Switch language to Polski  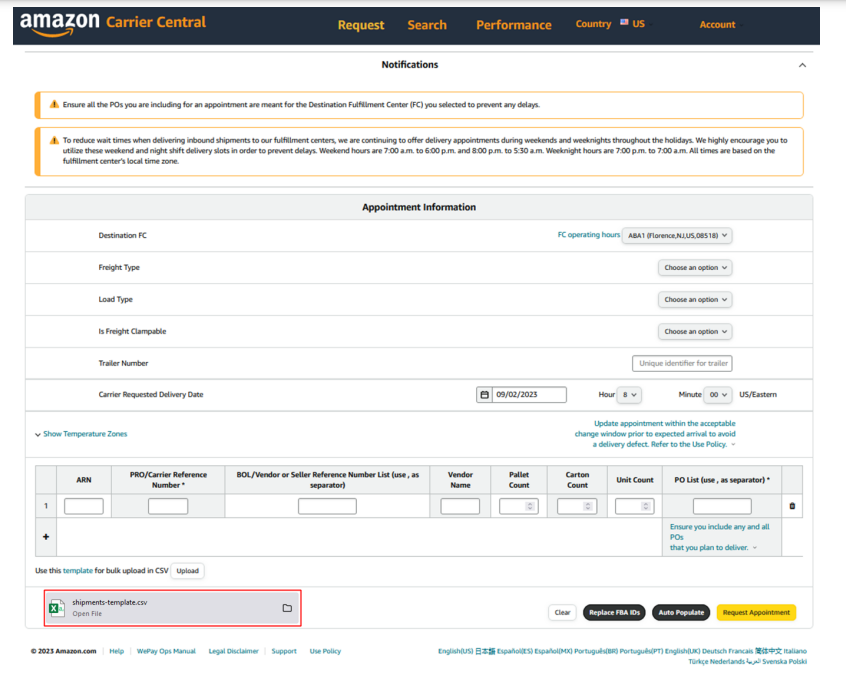798,662
